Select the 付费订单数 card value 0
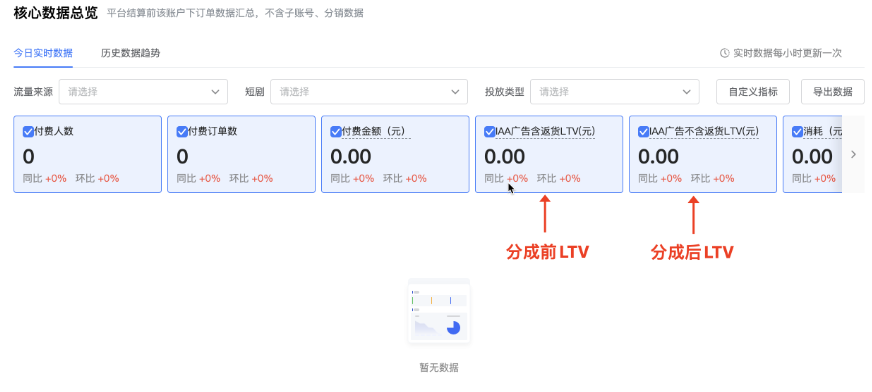This screenshot has height=392, width=872. pyautogui.click(x=182, y=157)
